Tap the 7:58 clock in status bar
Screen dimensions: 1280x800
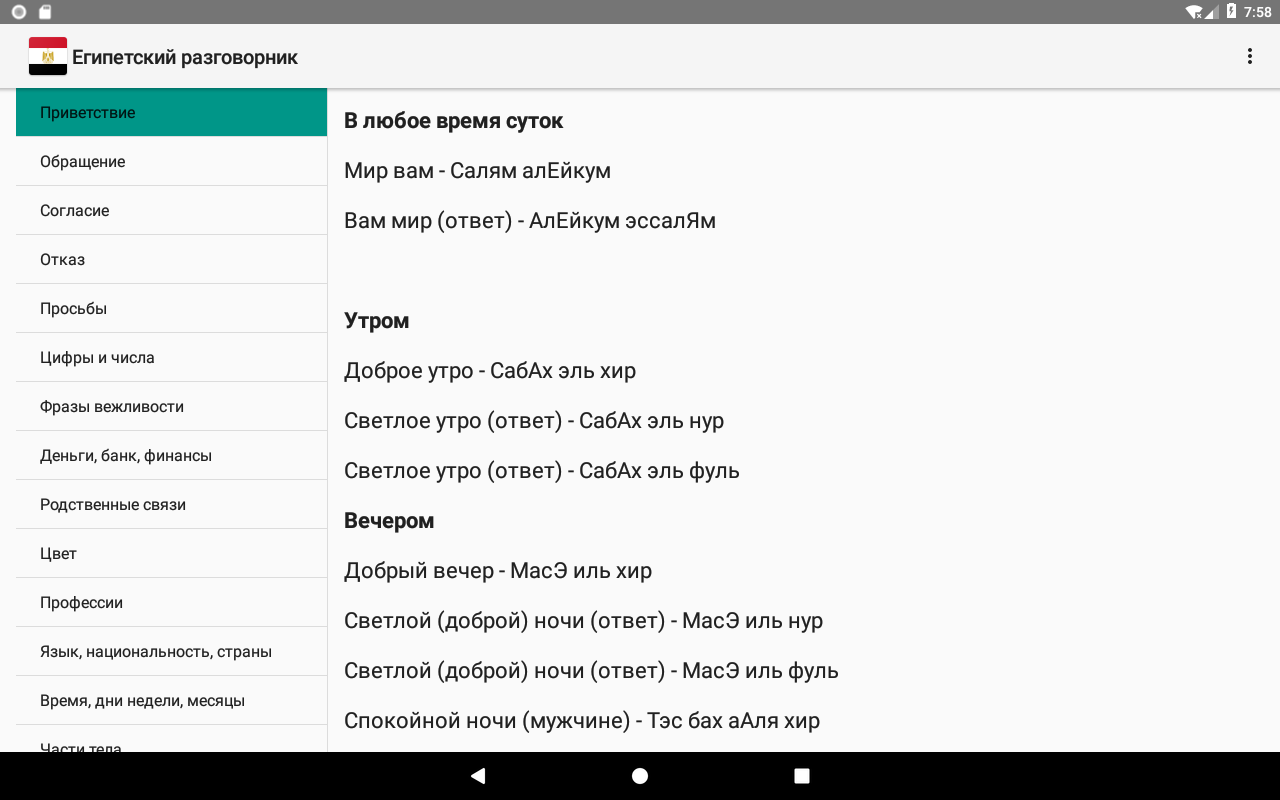[x=1257, y=12]
